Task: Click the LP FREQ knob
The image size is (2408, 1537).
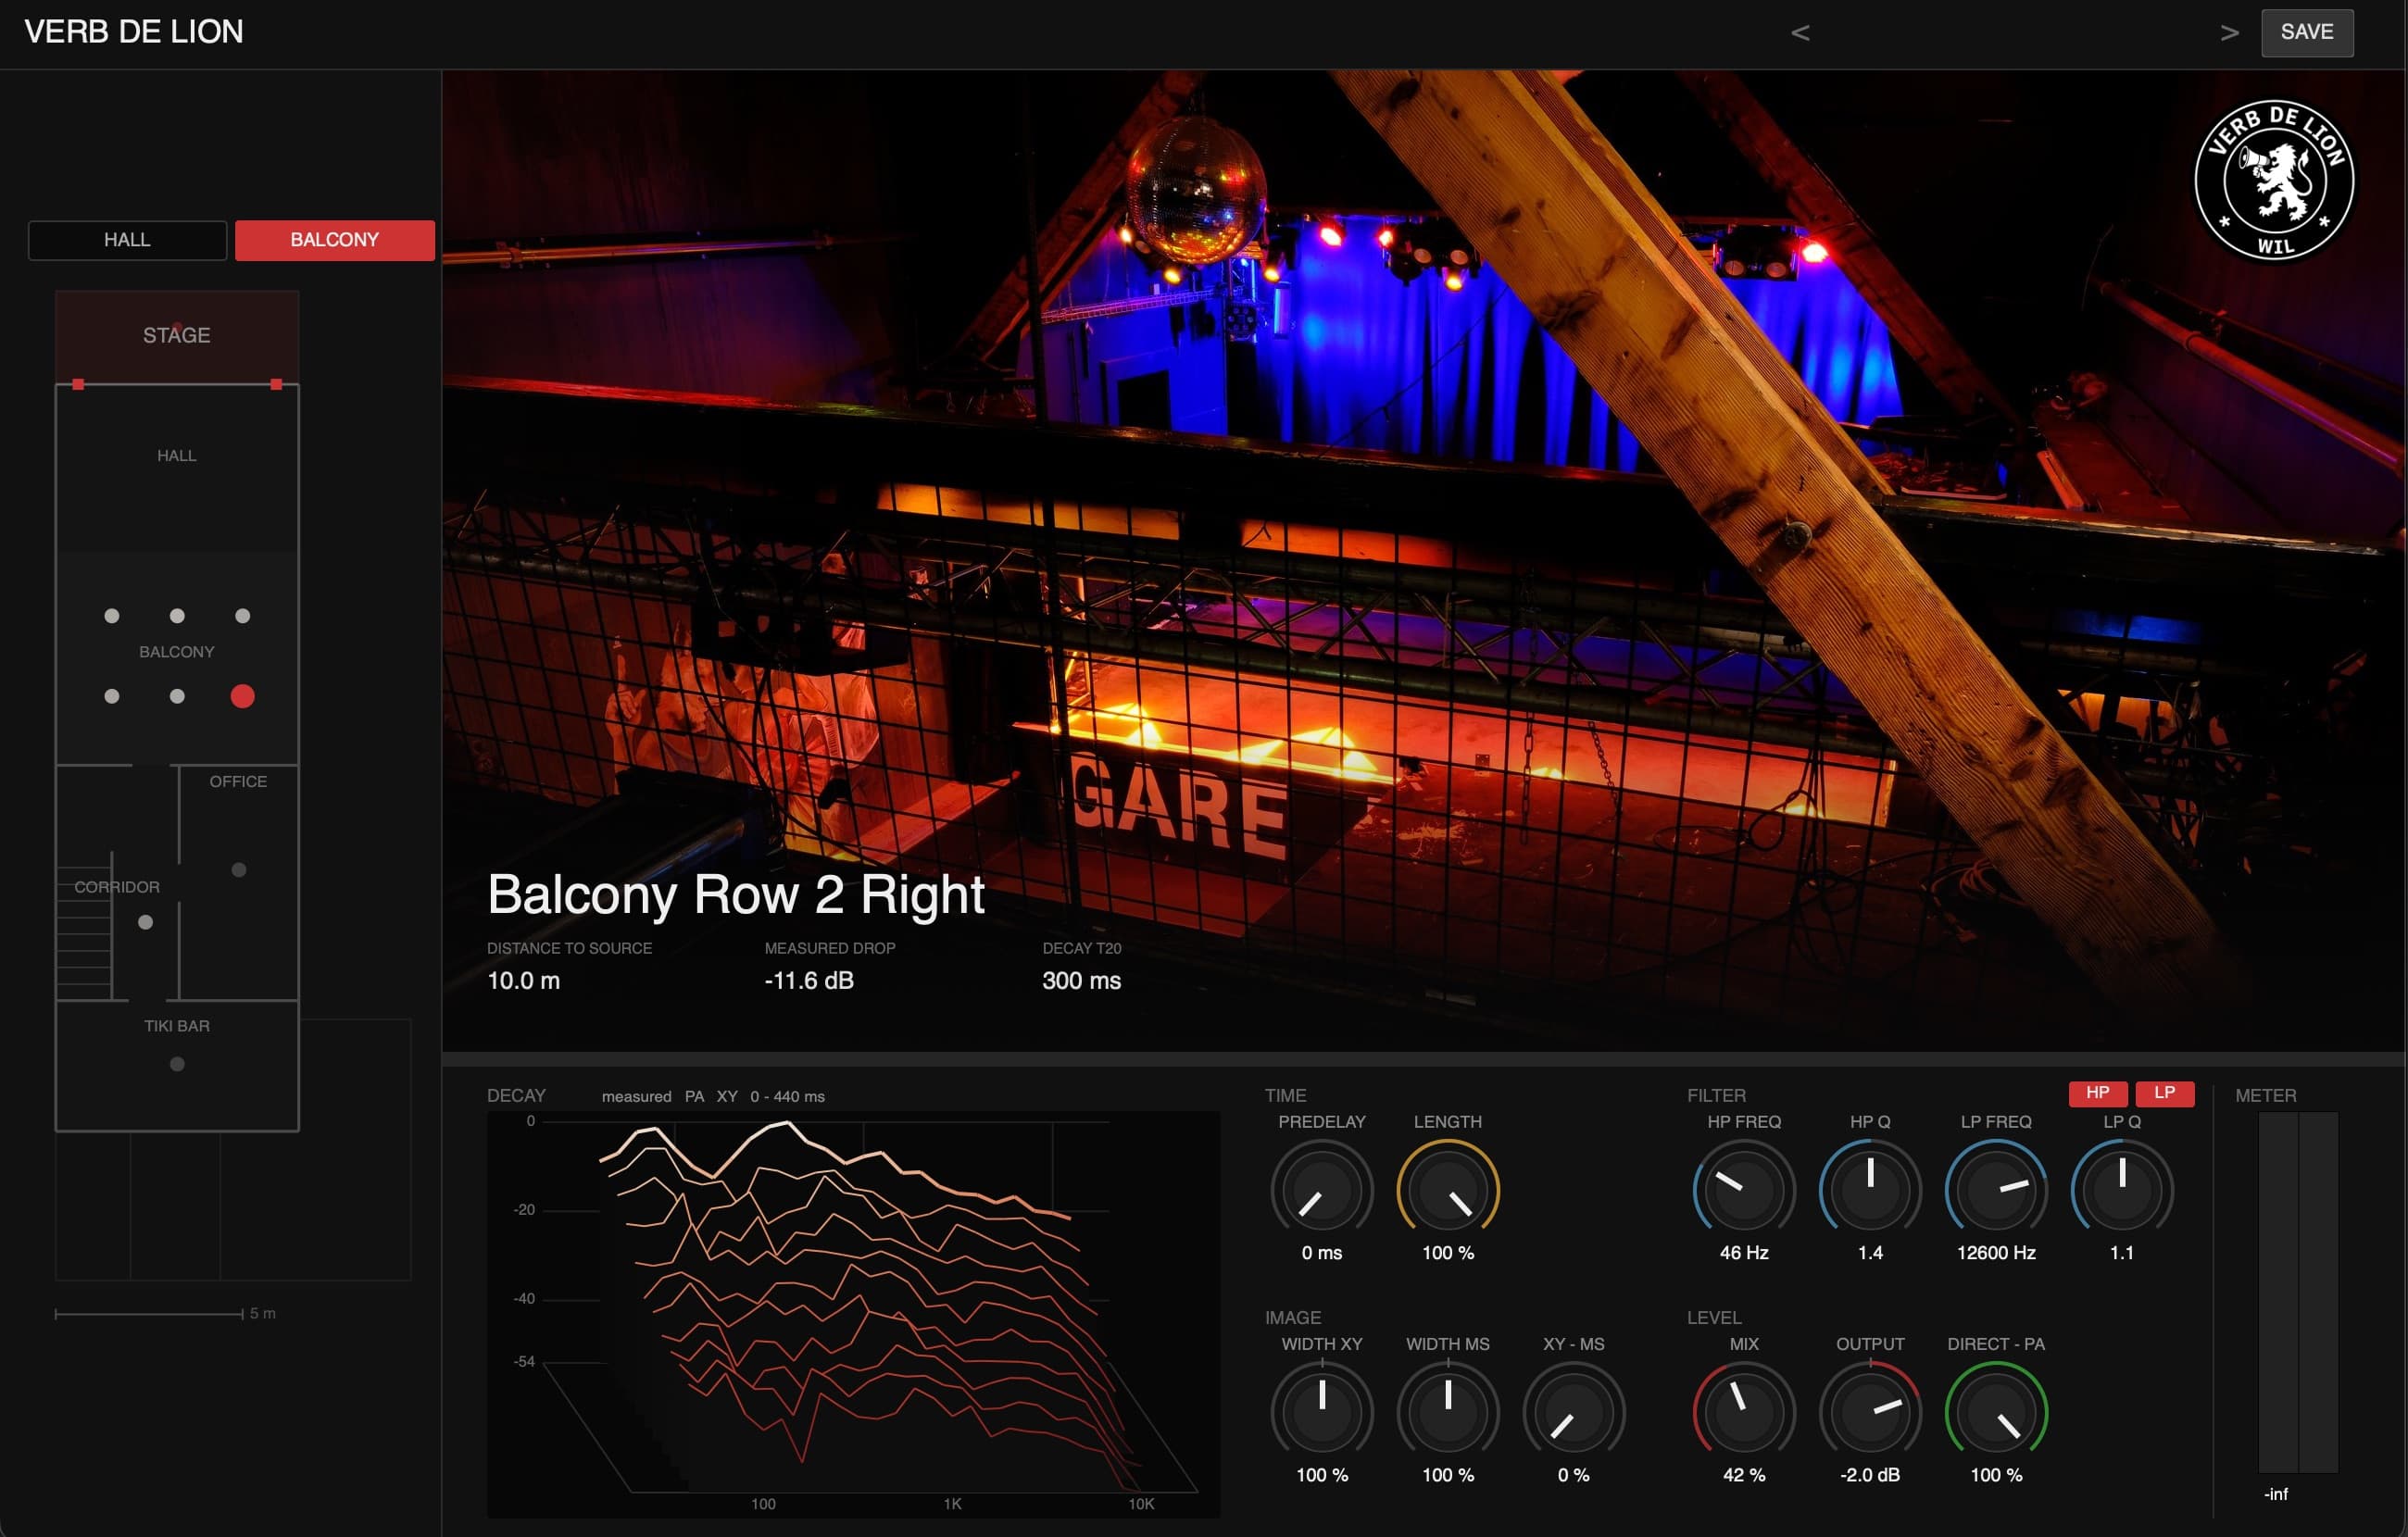Action: point(1996,1190)
